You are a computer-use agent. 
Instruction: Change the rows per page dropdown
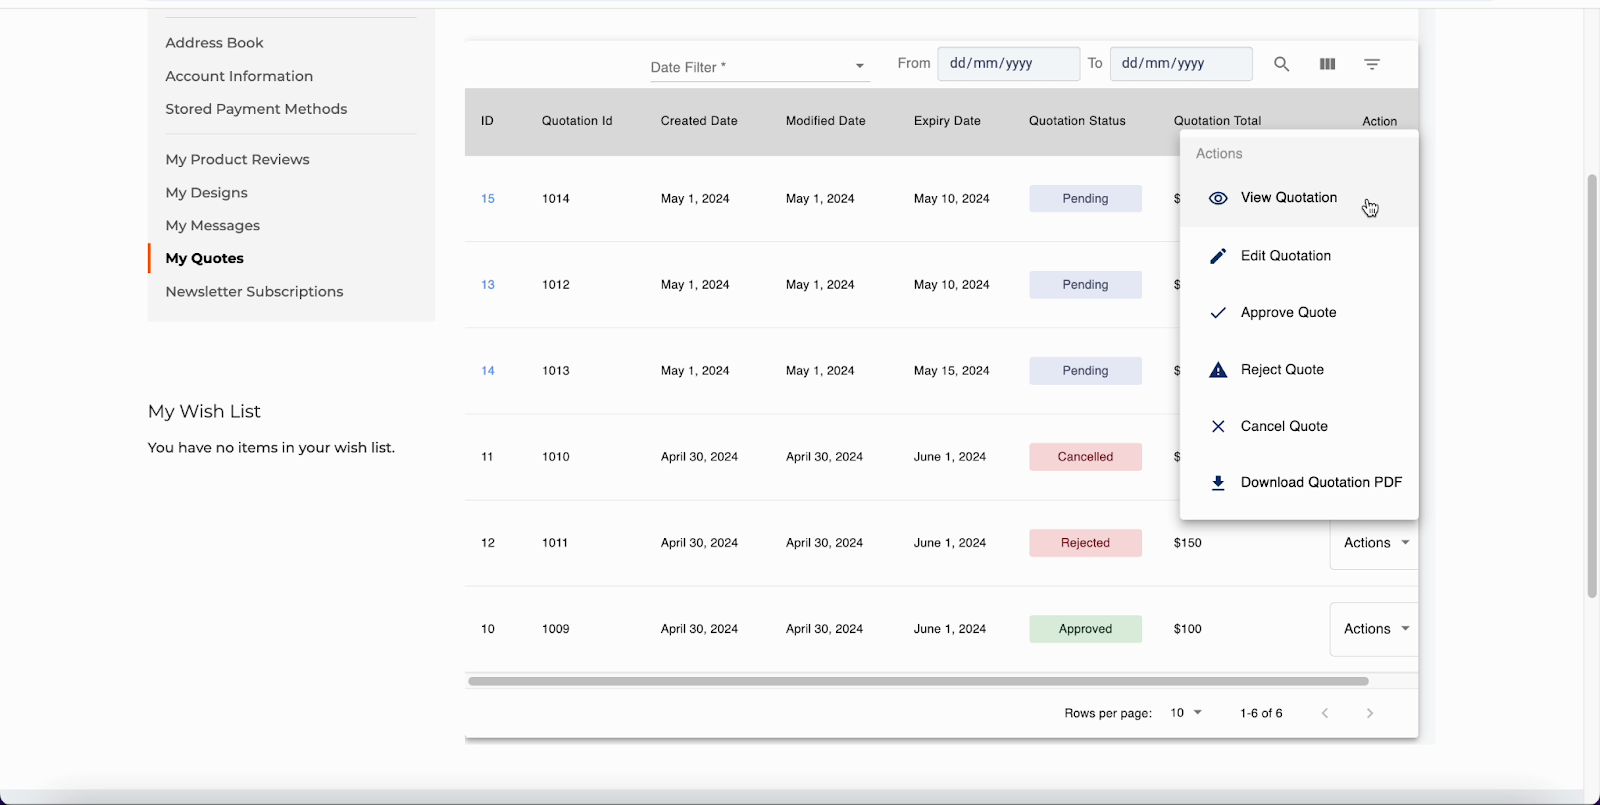click(1186, 713)
